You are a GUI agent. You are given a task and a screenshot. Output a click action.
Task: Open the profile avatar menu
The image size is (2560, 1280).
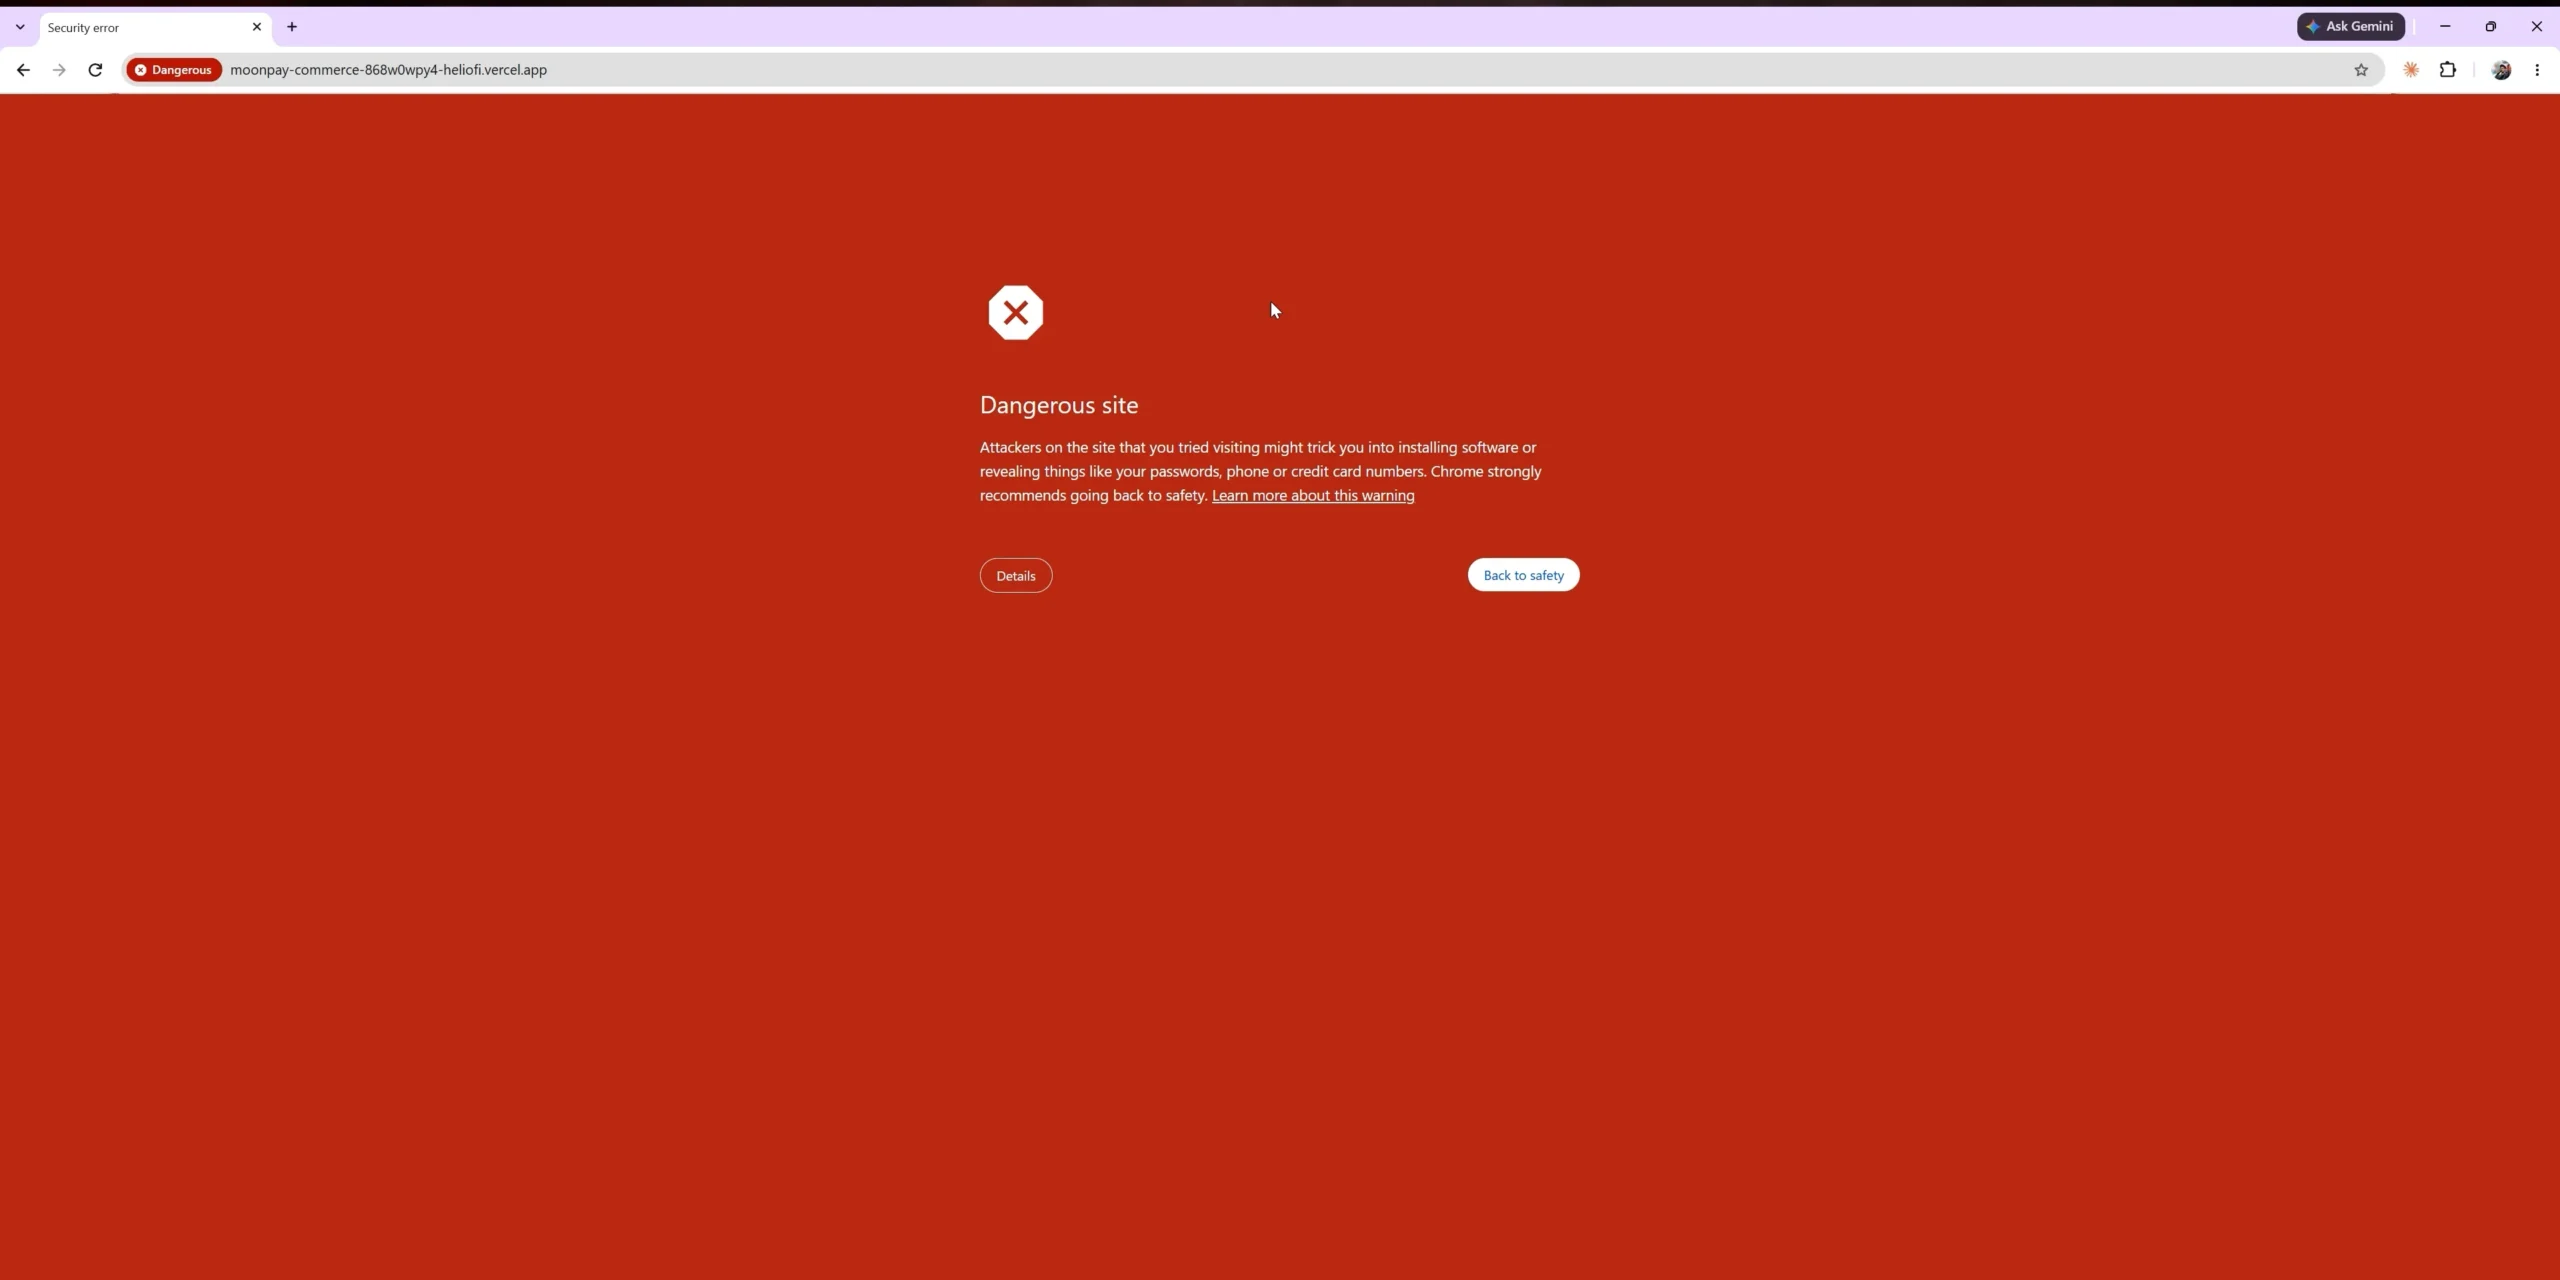click(2501, 70)
